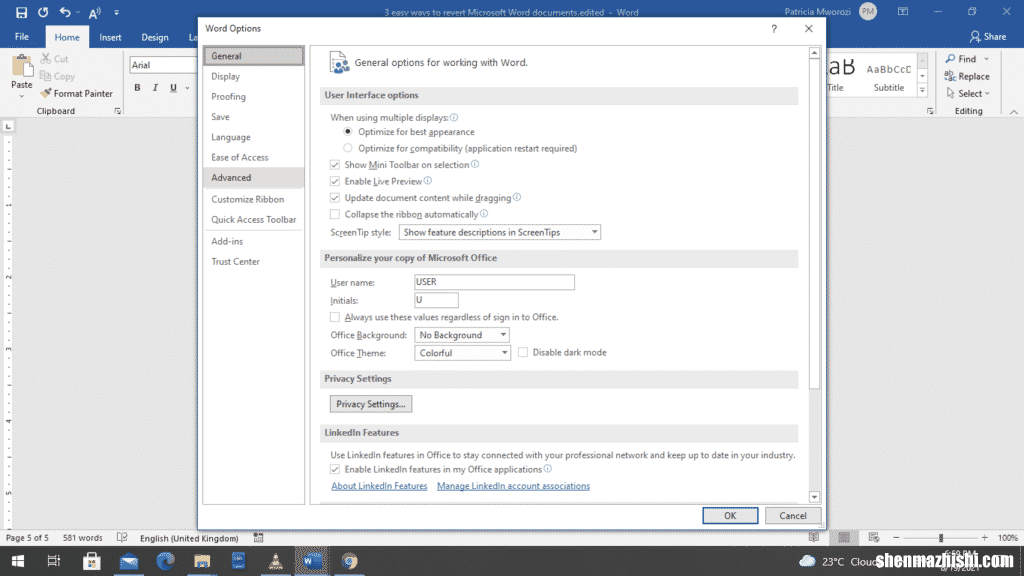Toggle Underline formatting button
1024x576 pixels.
click(173, 88)
